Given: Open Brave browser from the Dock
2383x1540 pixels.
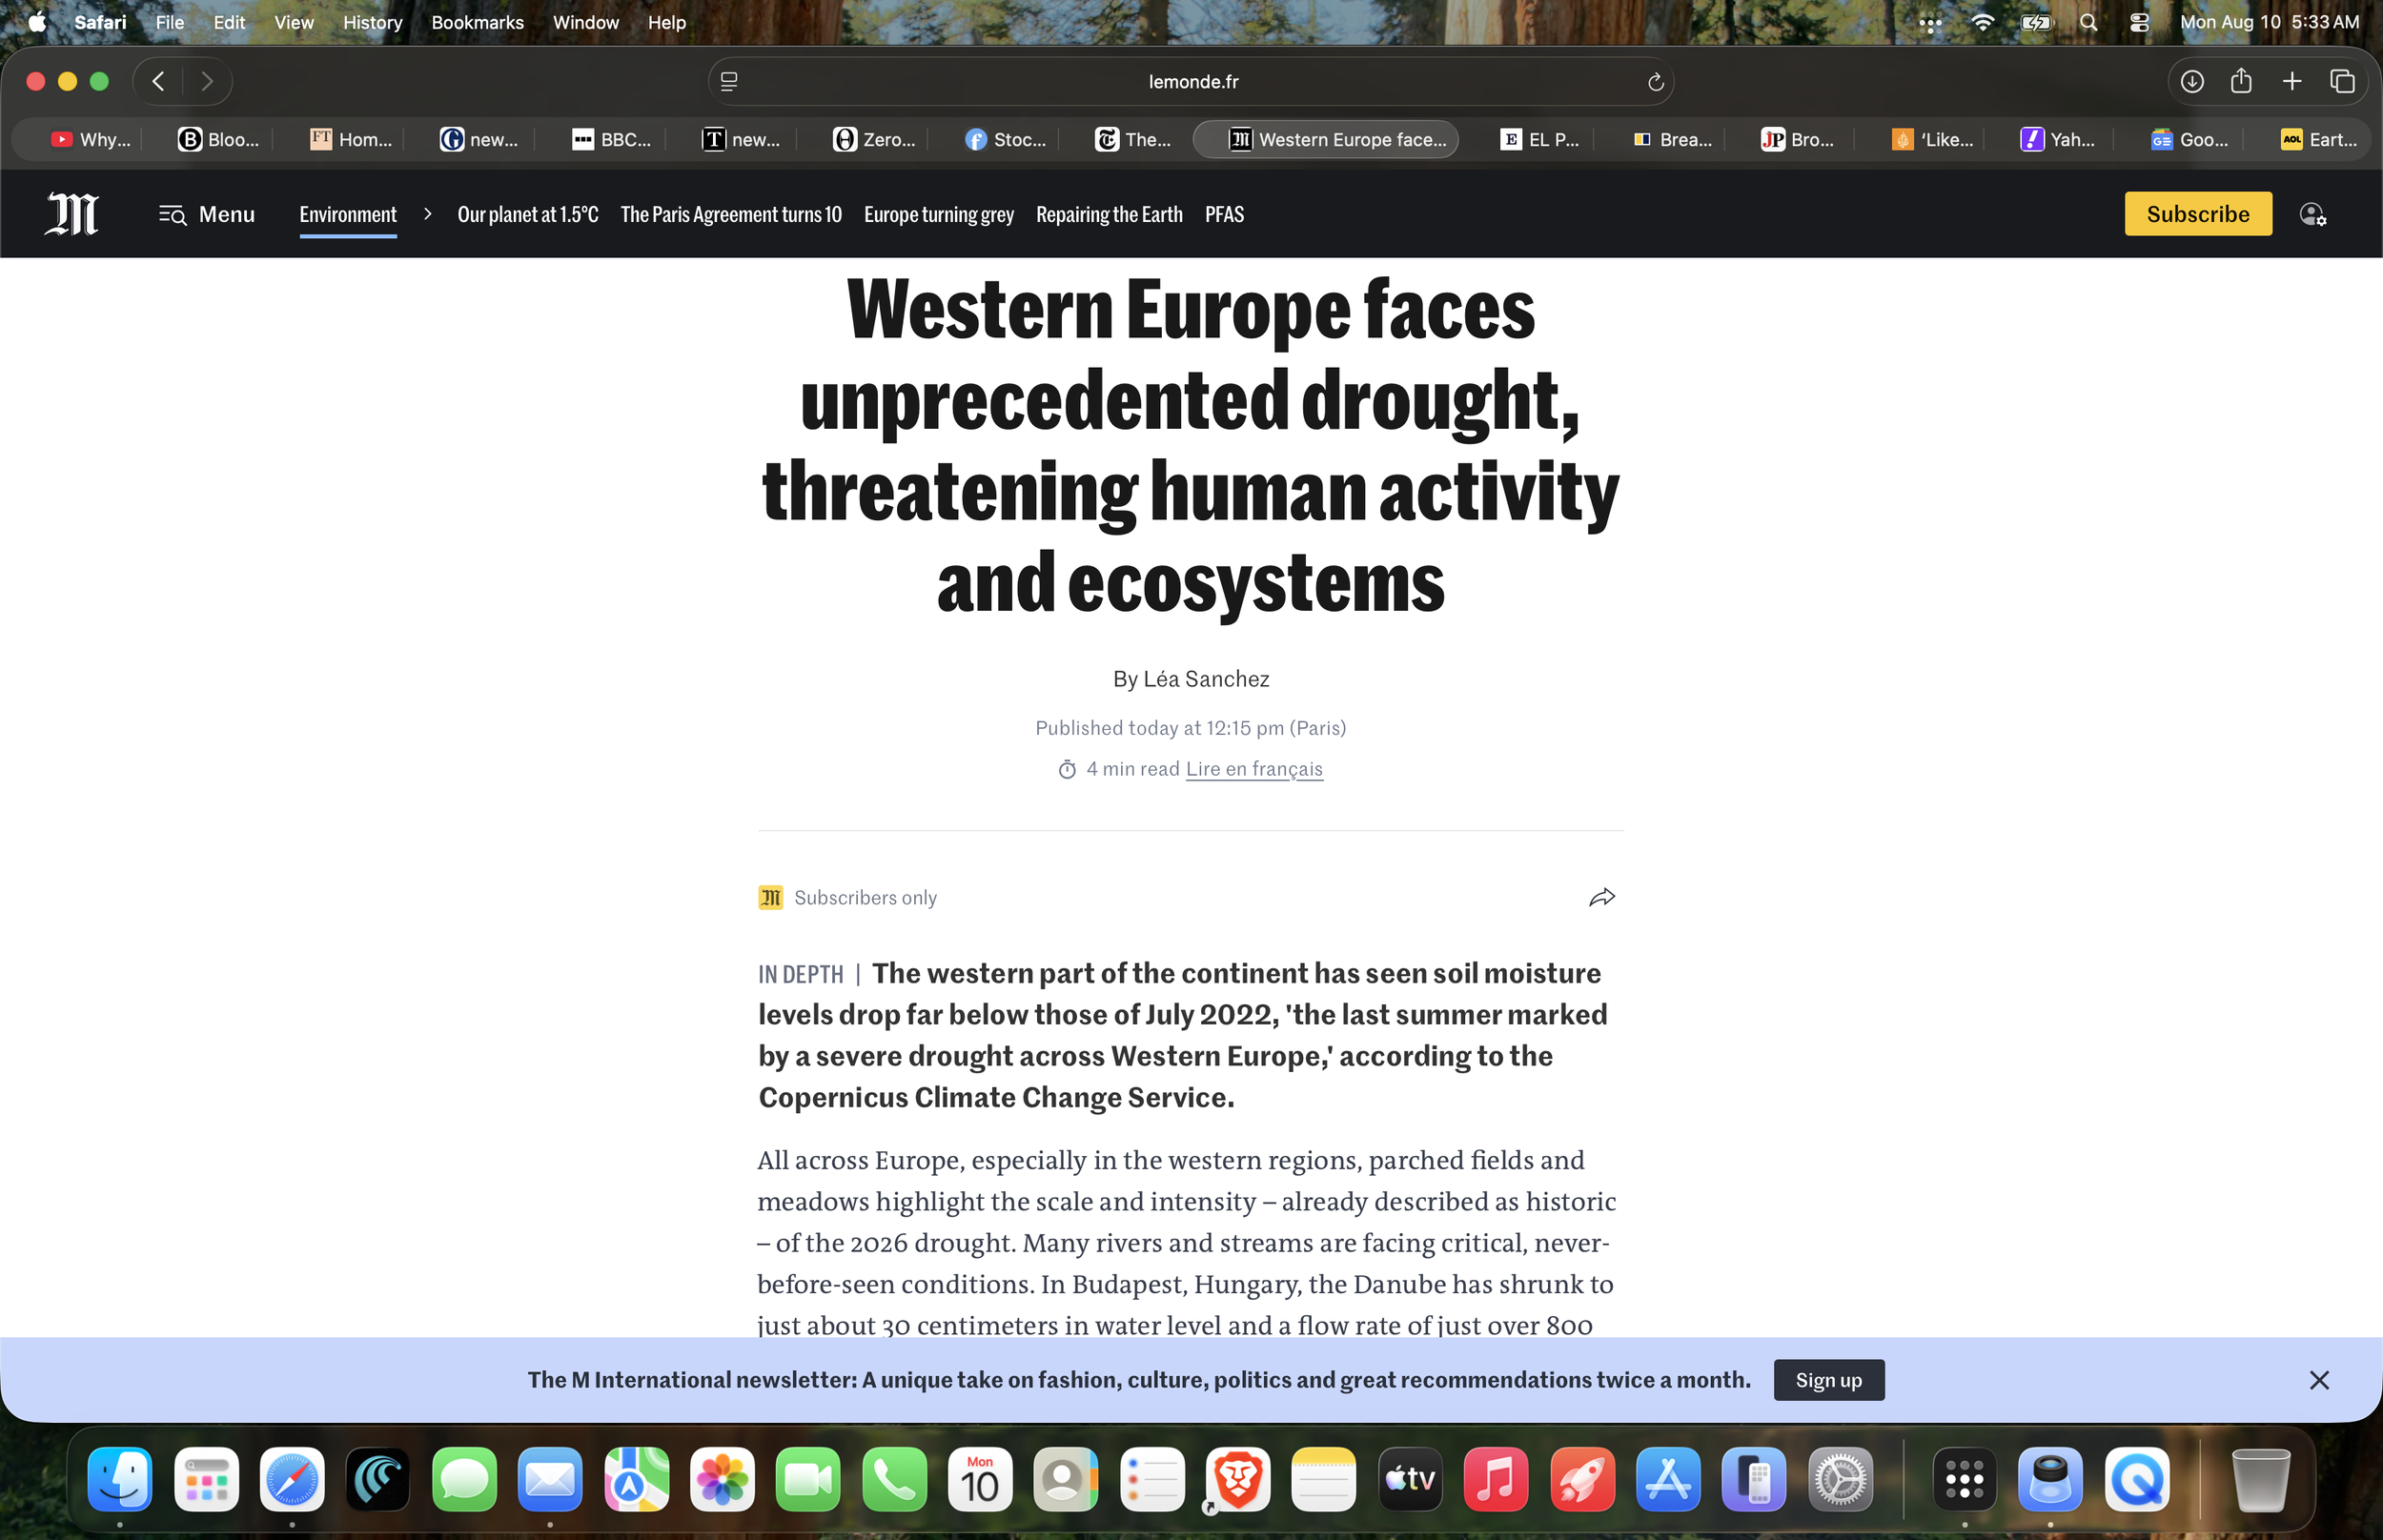Looking at the screenshot, I should pos(1238,1479).
